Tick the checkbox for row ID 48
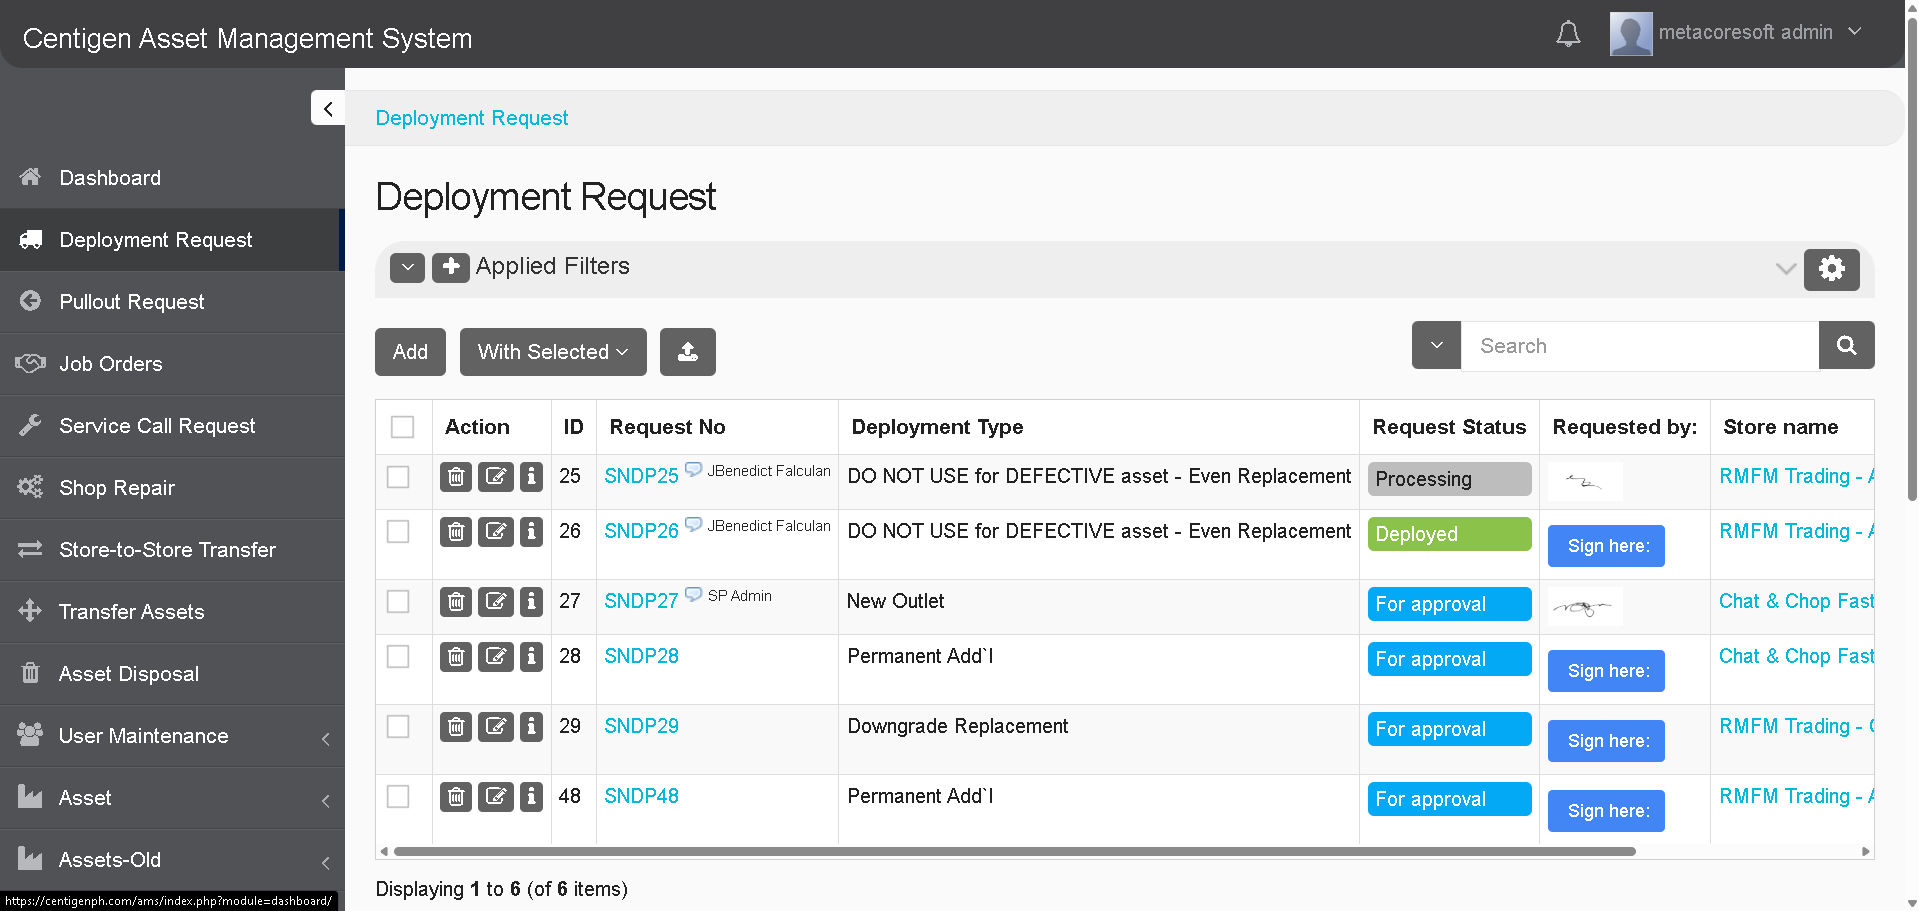 398,797
